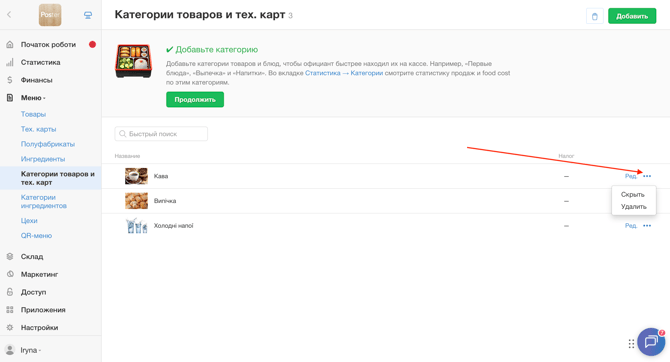This screenshot has height=362, width=670.
Task: Go to Товары submenu
Action: [x=33, y=114]
